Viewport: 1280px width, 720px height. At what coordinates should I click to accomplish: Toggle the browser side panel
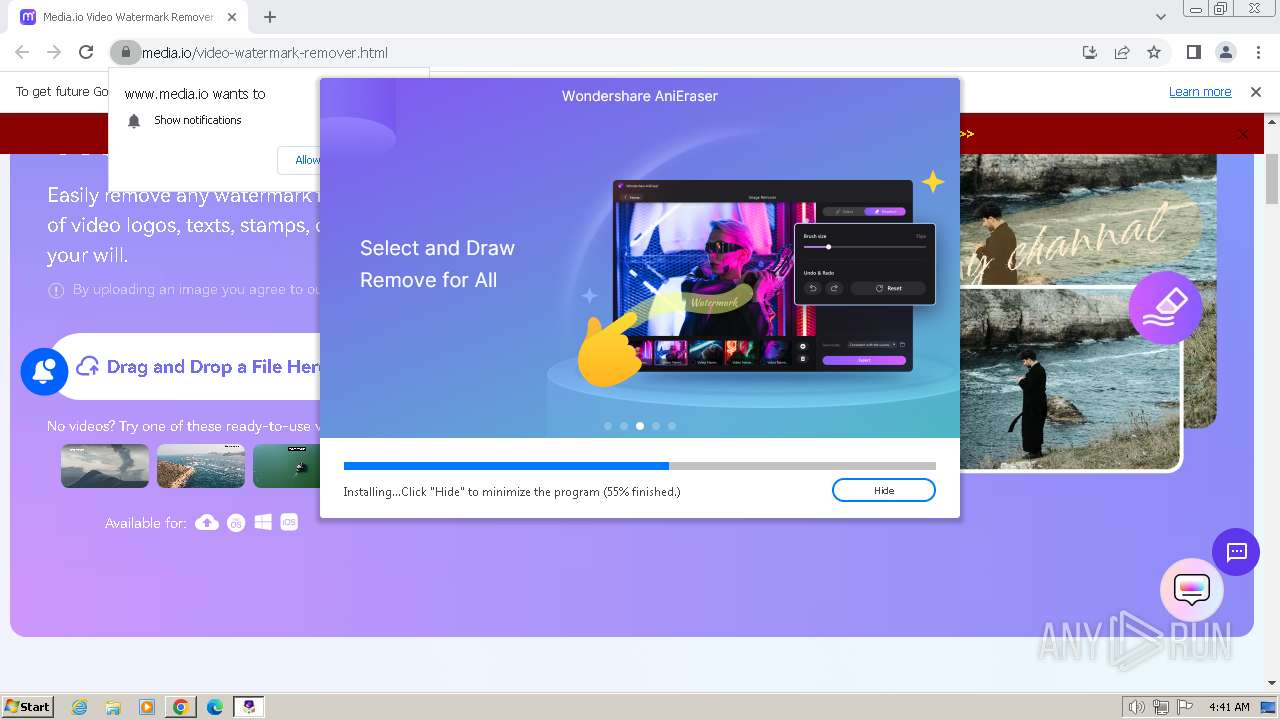tap(1193, 52)
